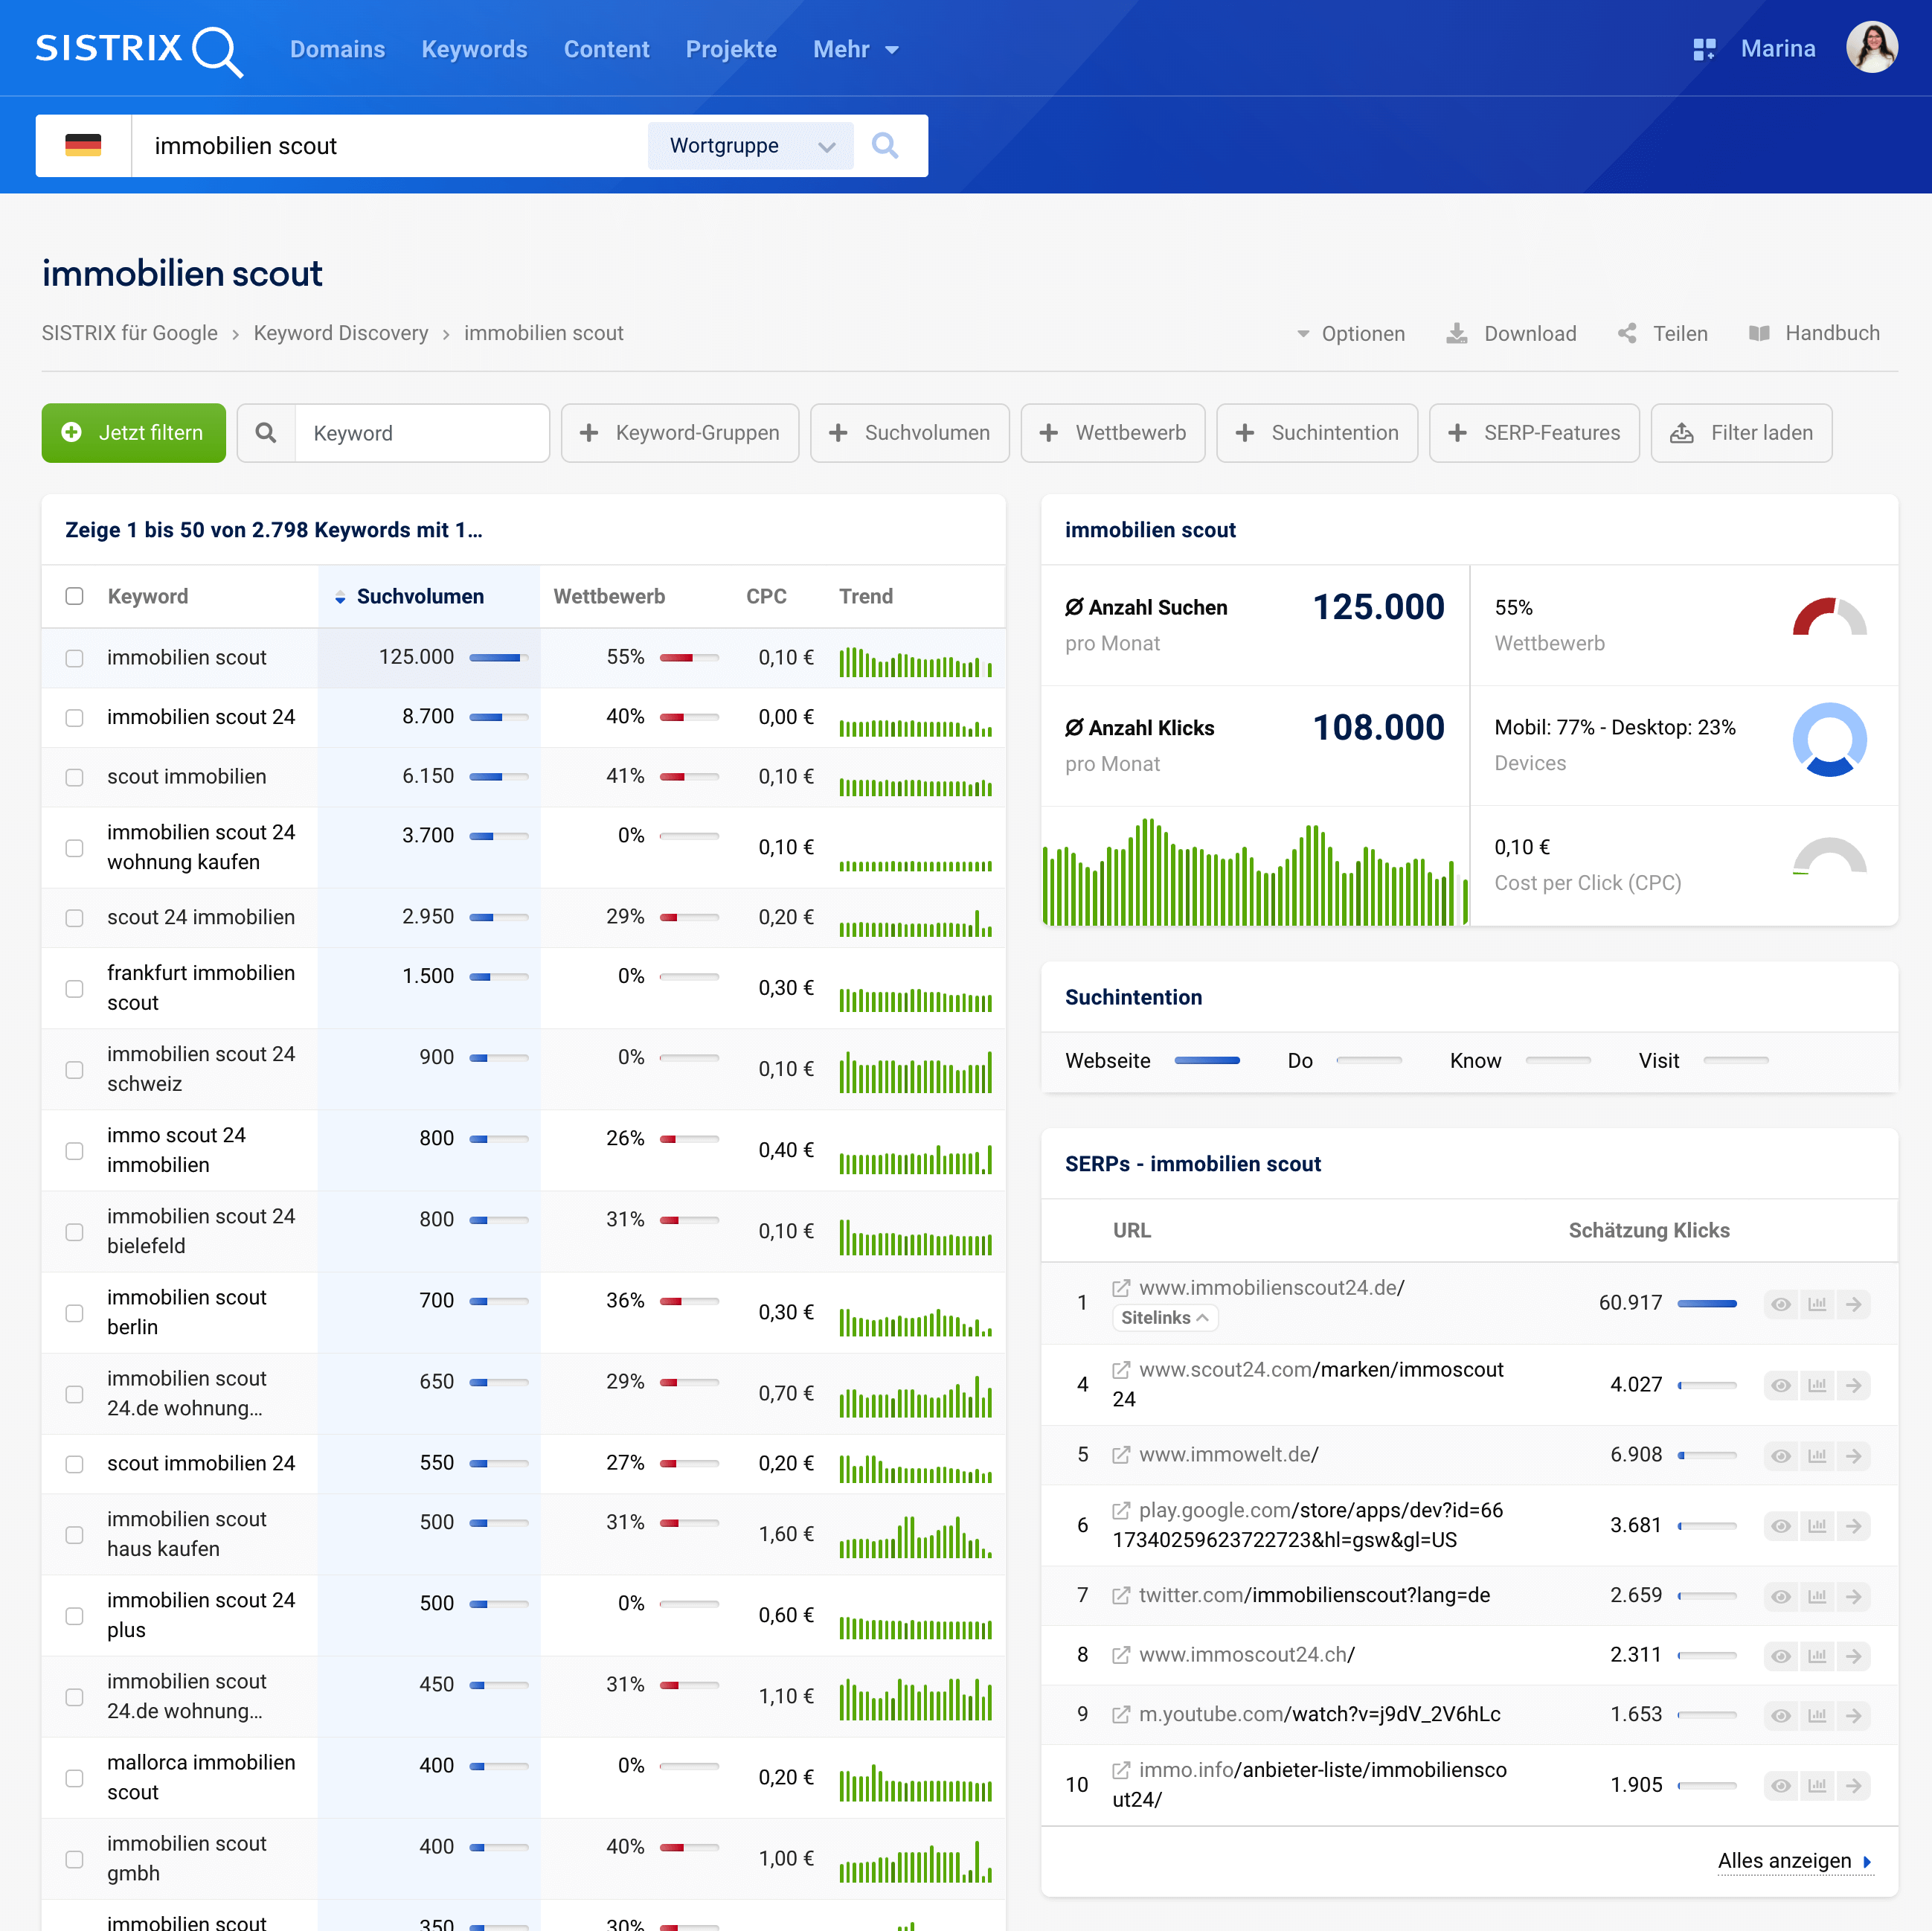Open the Keywords menu item
The image size is (1932, 1931).
(474, 49)
